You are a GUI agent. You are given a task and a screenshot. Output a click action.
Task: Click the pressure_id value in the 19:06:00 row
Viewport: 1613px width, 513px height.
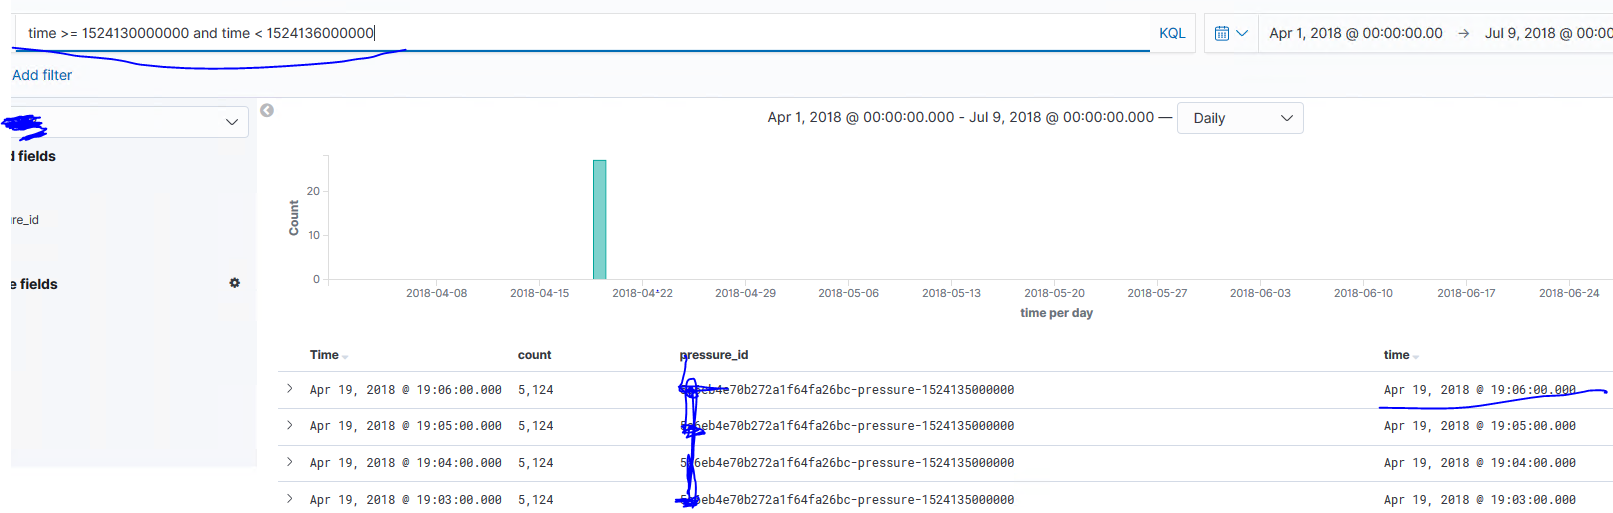click(x=847, y=390)
